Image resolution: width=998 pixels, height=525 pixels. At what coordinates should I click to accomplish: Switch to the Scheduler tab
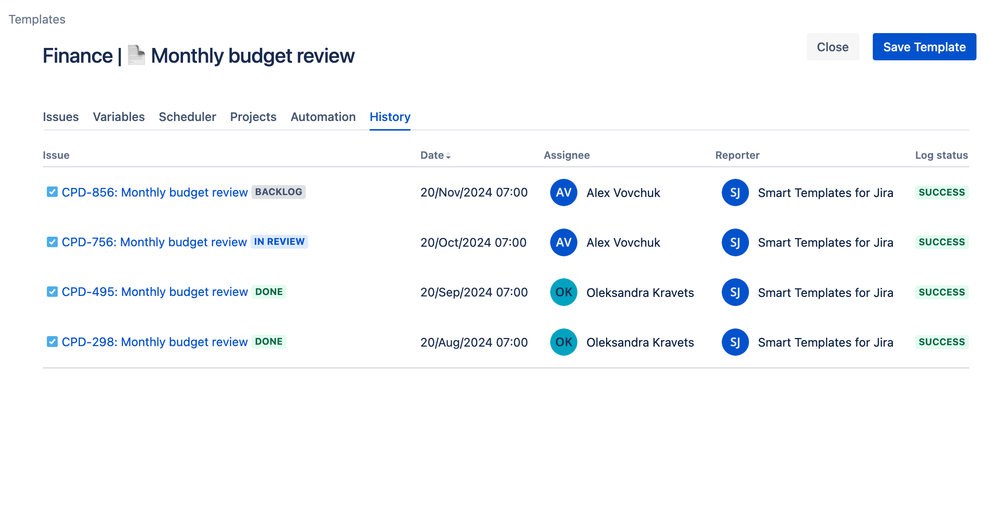(187, 116)
